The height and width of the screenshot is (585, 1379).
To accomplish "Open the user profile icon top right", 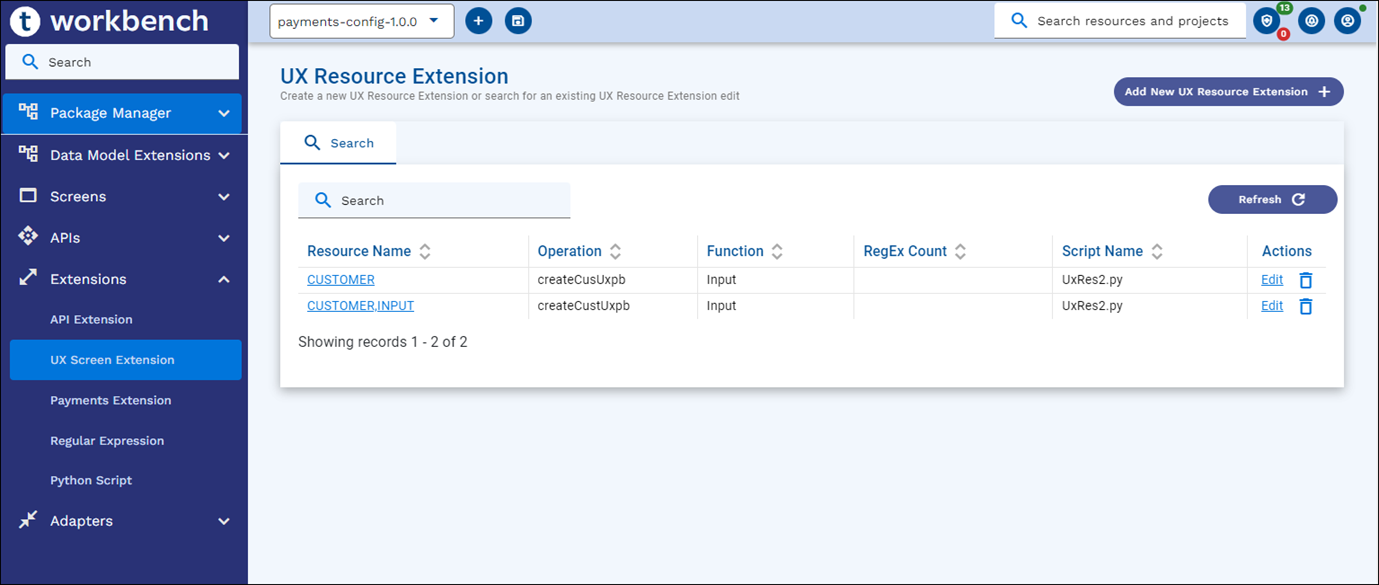I will pyautogui.click(x=1347, y=20).
